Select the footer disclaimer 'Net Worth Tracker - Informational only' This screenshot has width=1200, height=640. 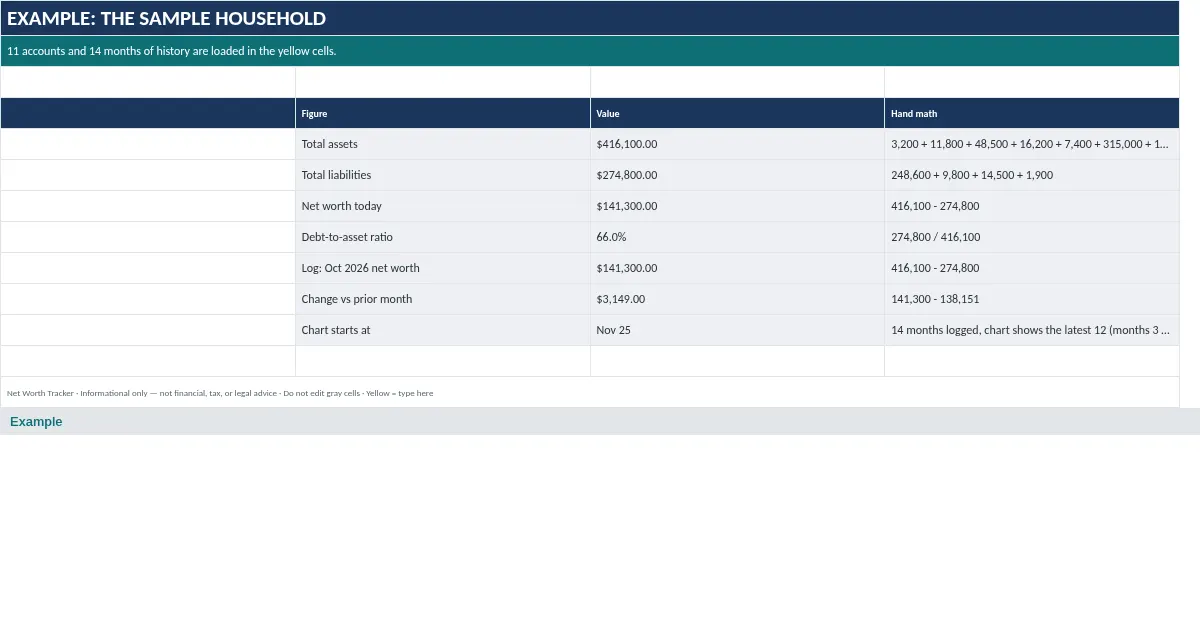tap(590, 393)
